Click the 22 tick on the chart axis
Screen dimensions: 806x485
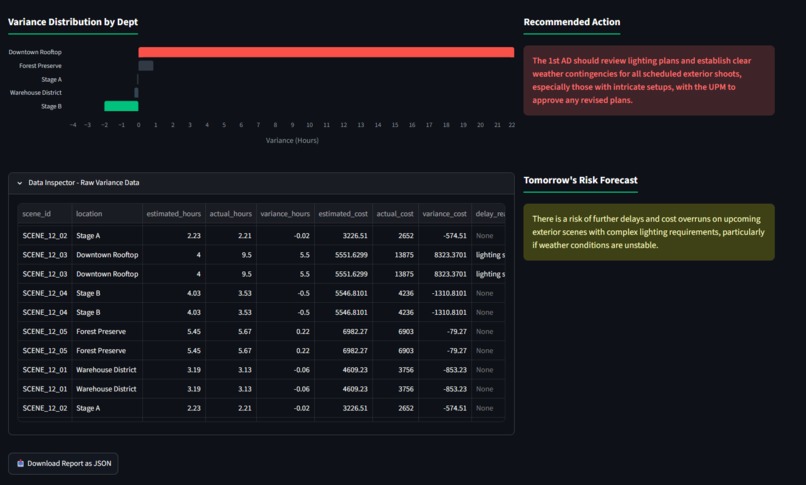click(511, 125)
